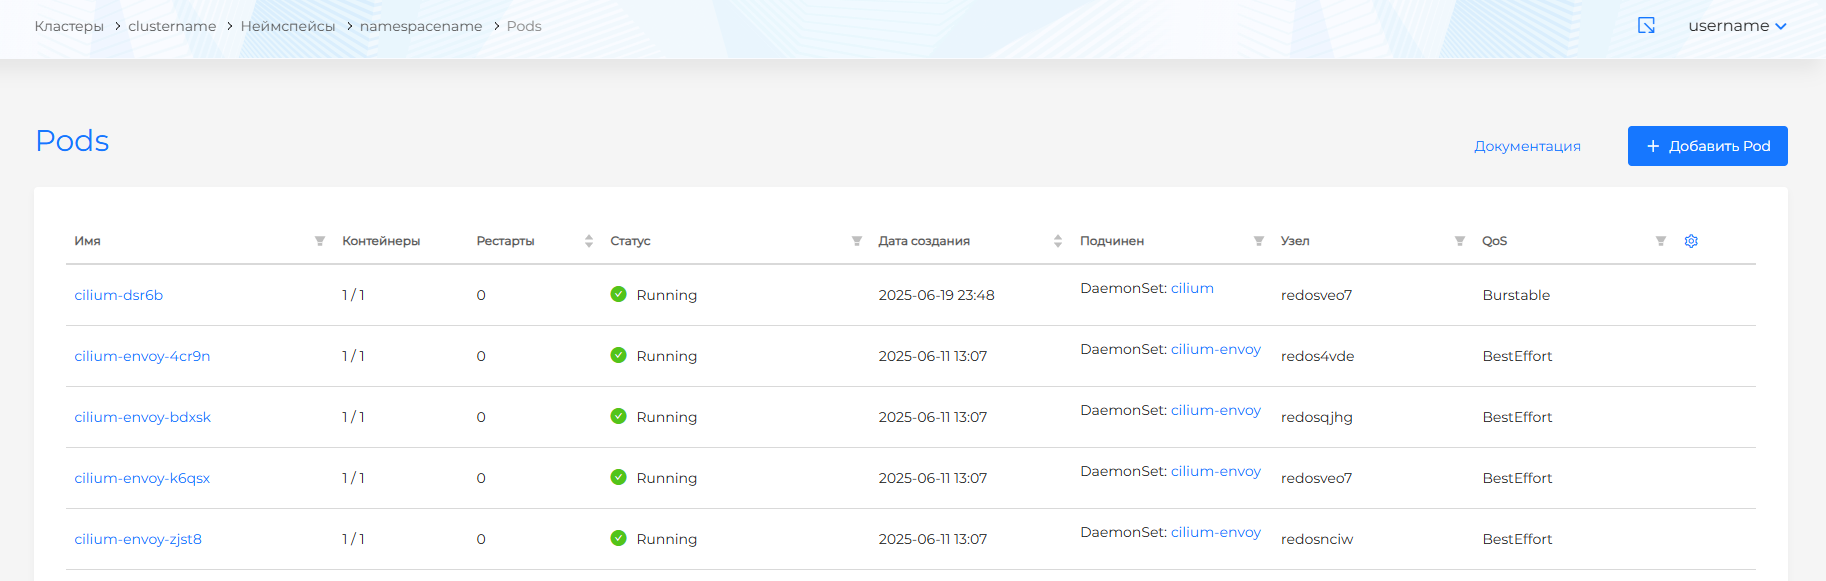Screen dimensions: 1826x581
Task: Go to clustername breadcrumb
Action: click(x=172, y=26)
